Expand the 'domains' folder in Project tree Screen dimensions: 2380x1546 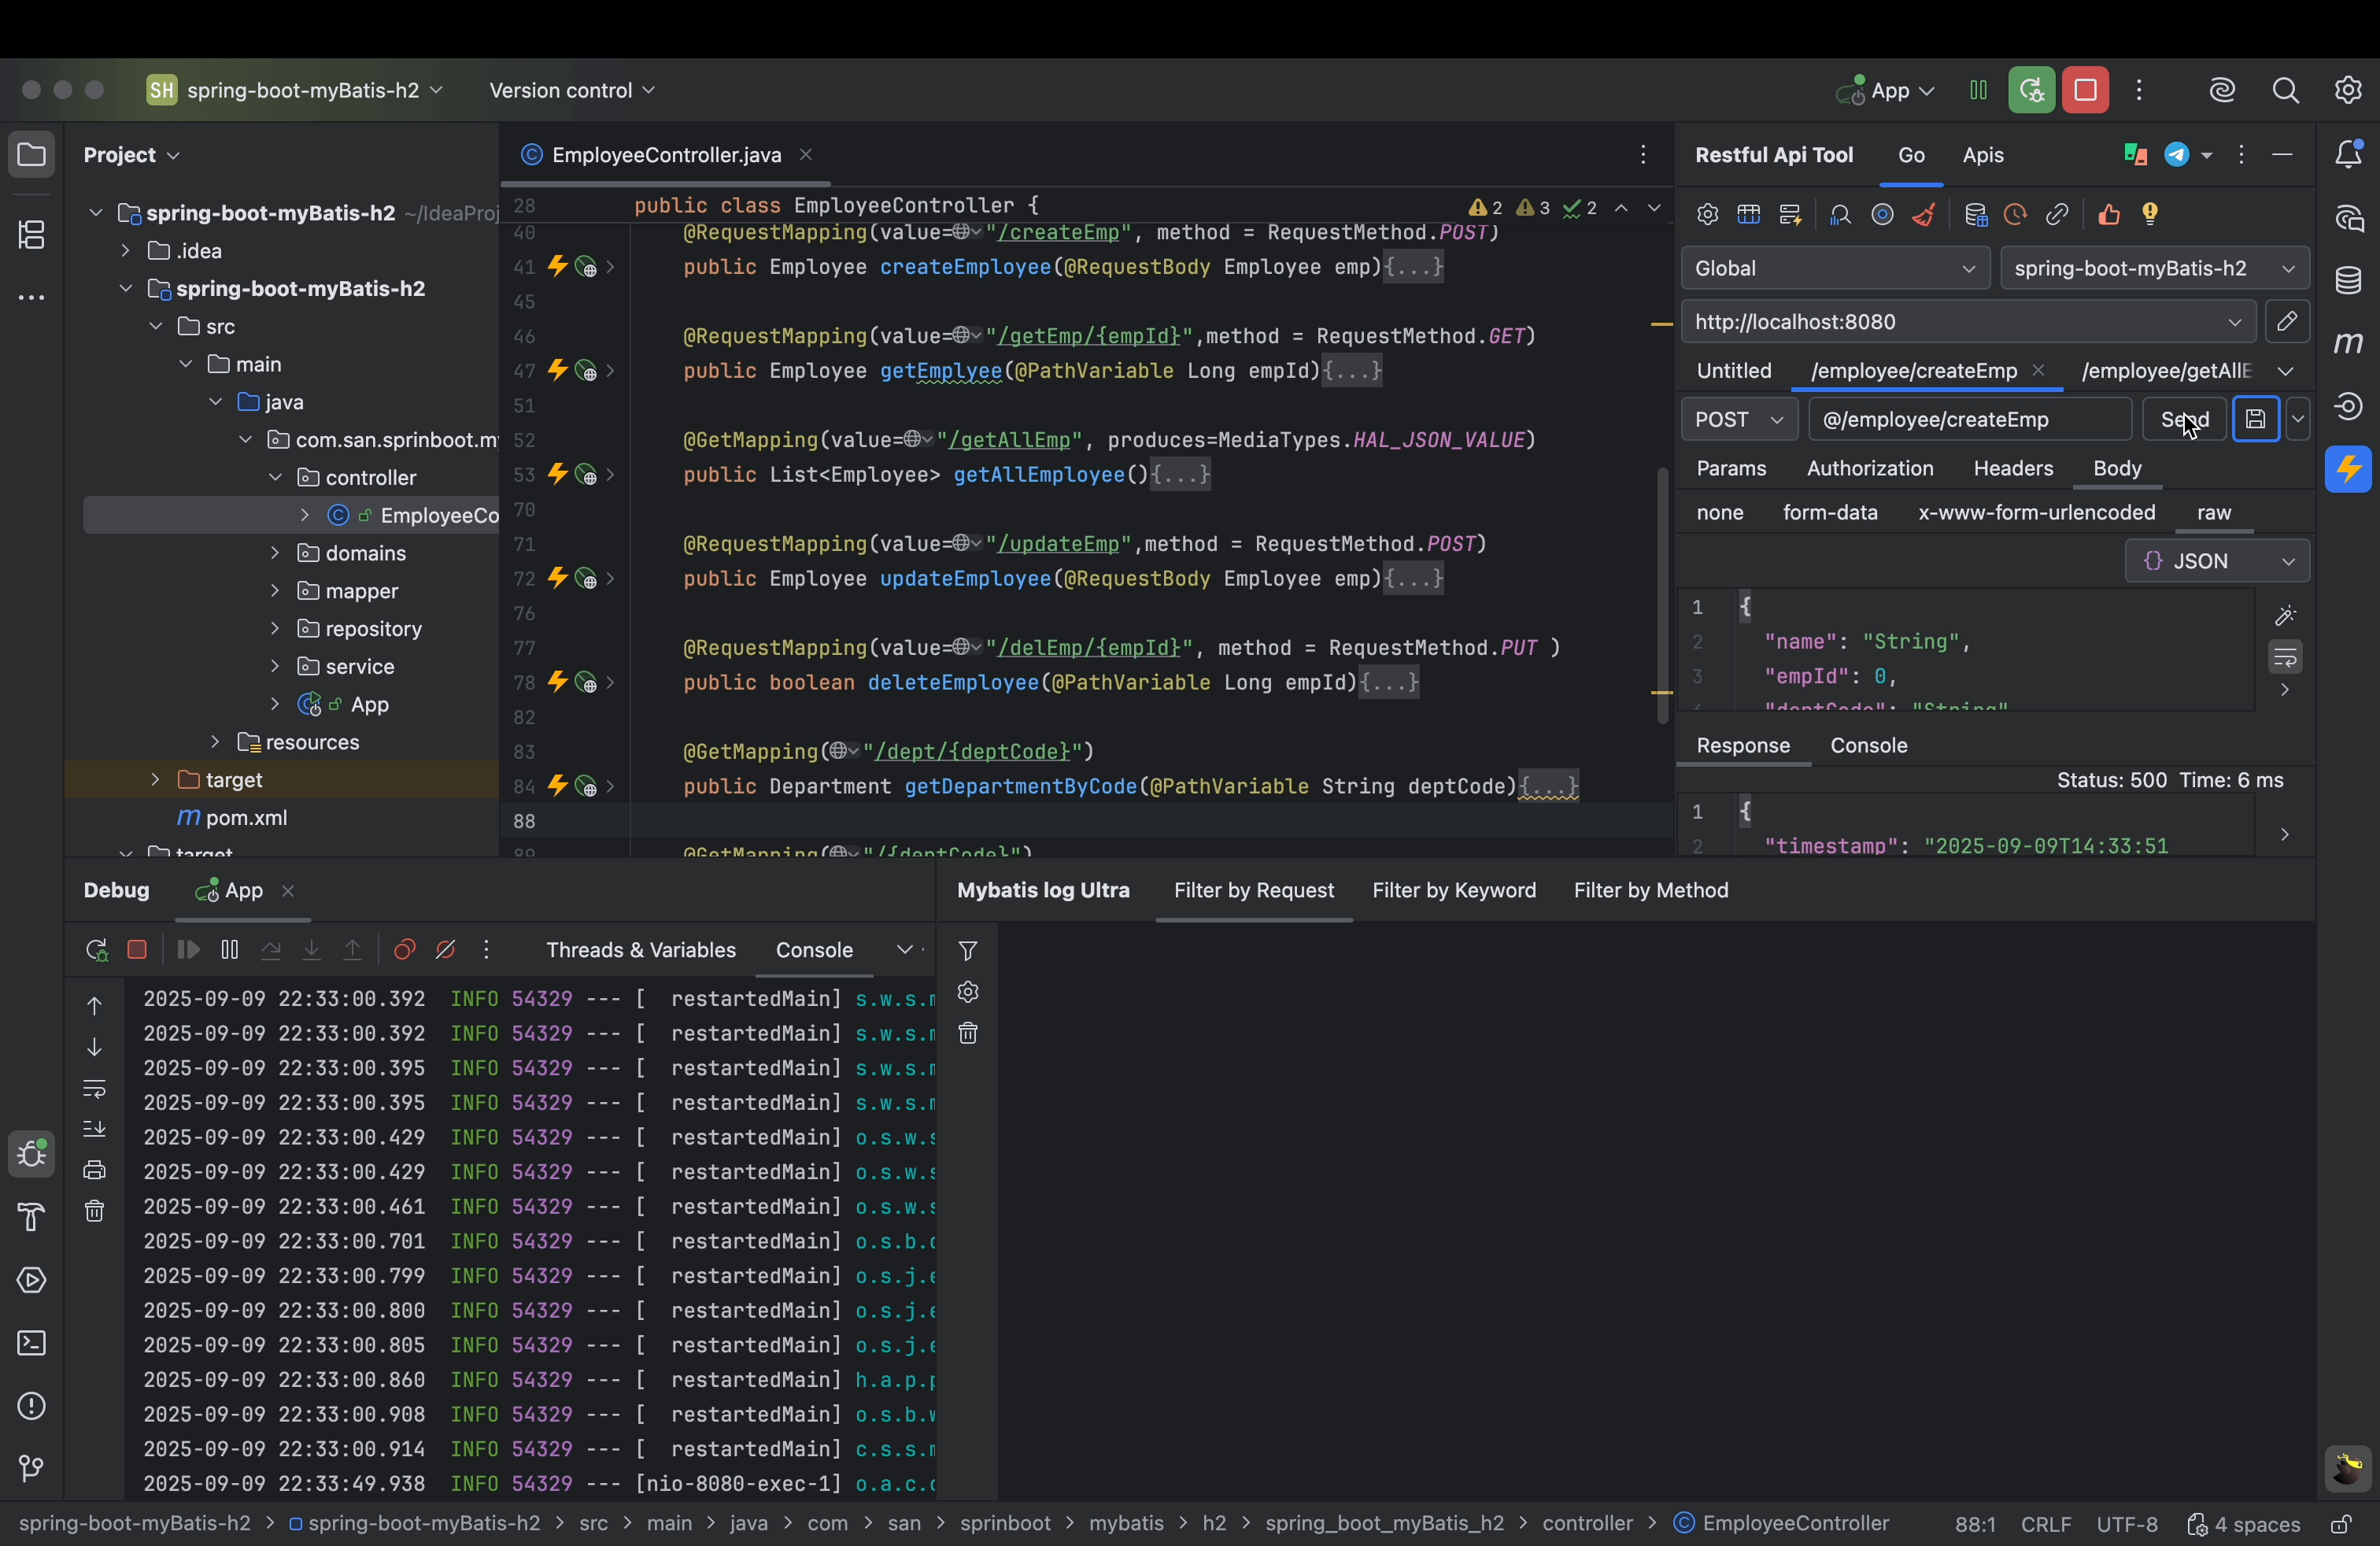tap(275, 554)
